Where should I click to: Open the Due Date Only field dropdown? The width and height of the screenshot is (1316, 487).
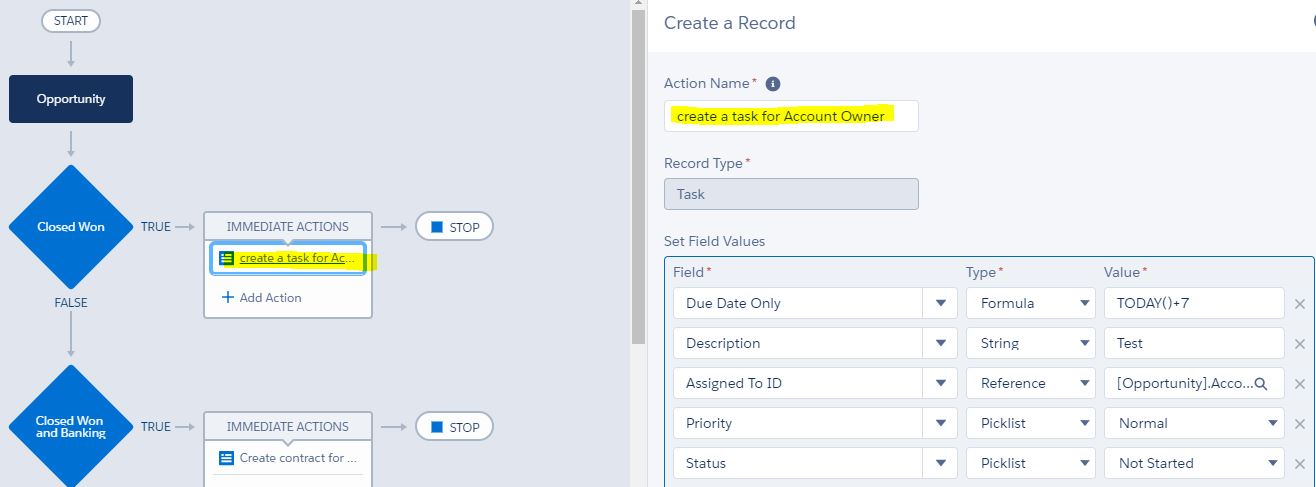click(940, 303)
